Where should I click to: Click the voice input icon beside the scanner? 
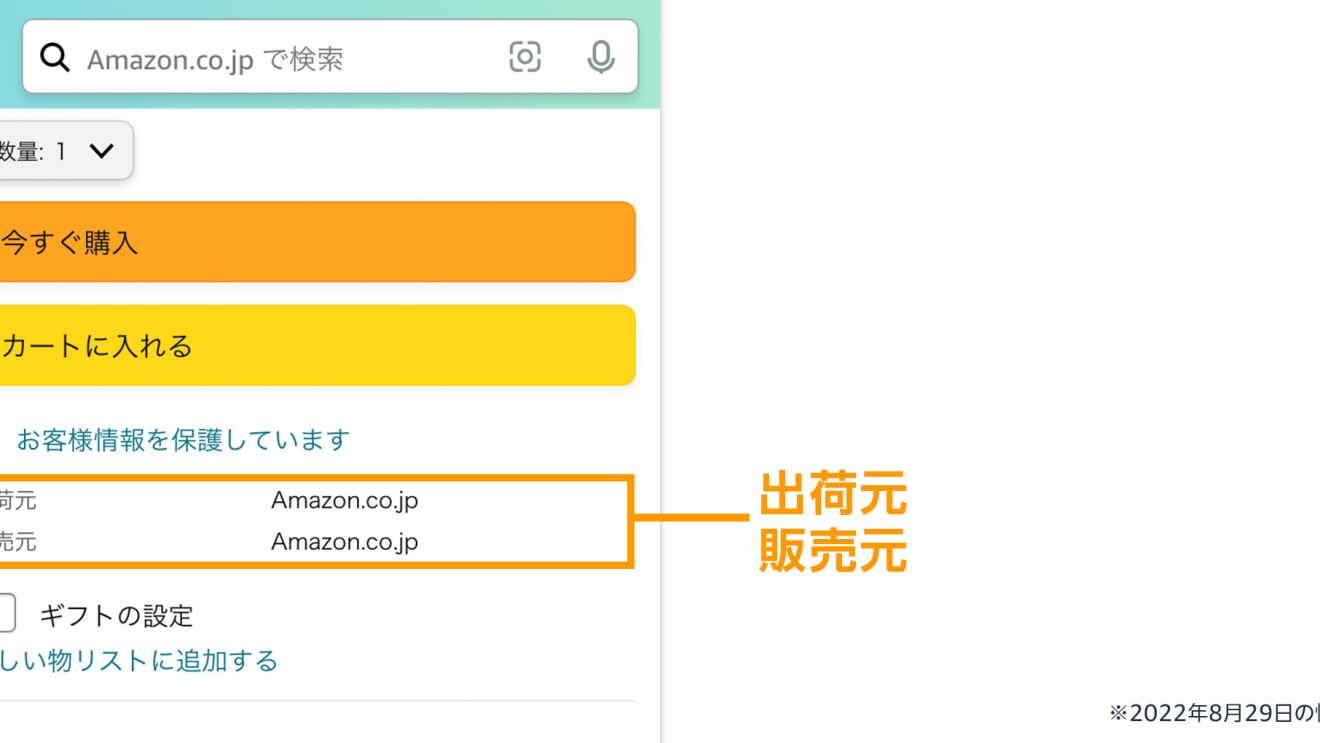(x=600, y=57)
